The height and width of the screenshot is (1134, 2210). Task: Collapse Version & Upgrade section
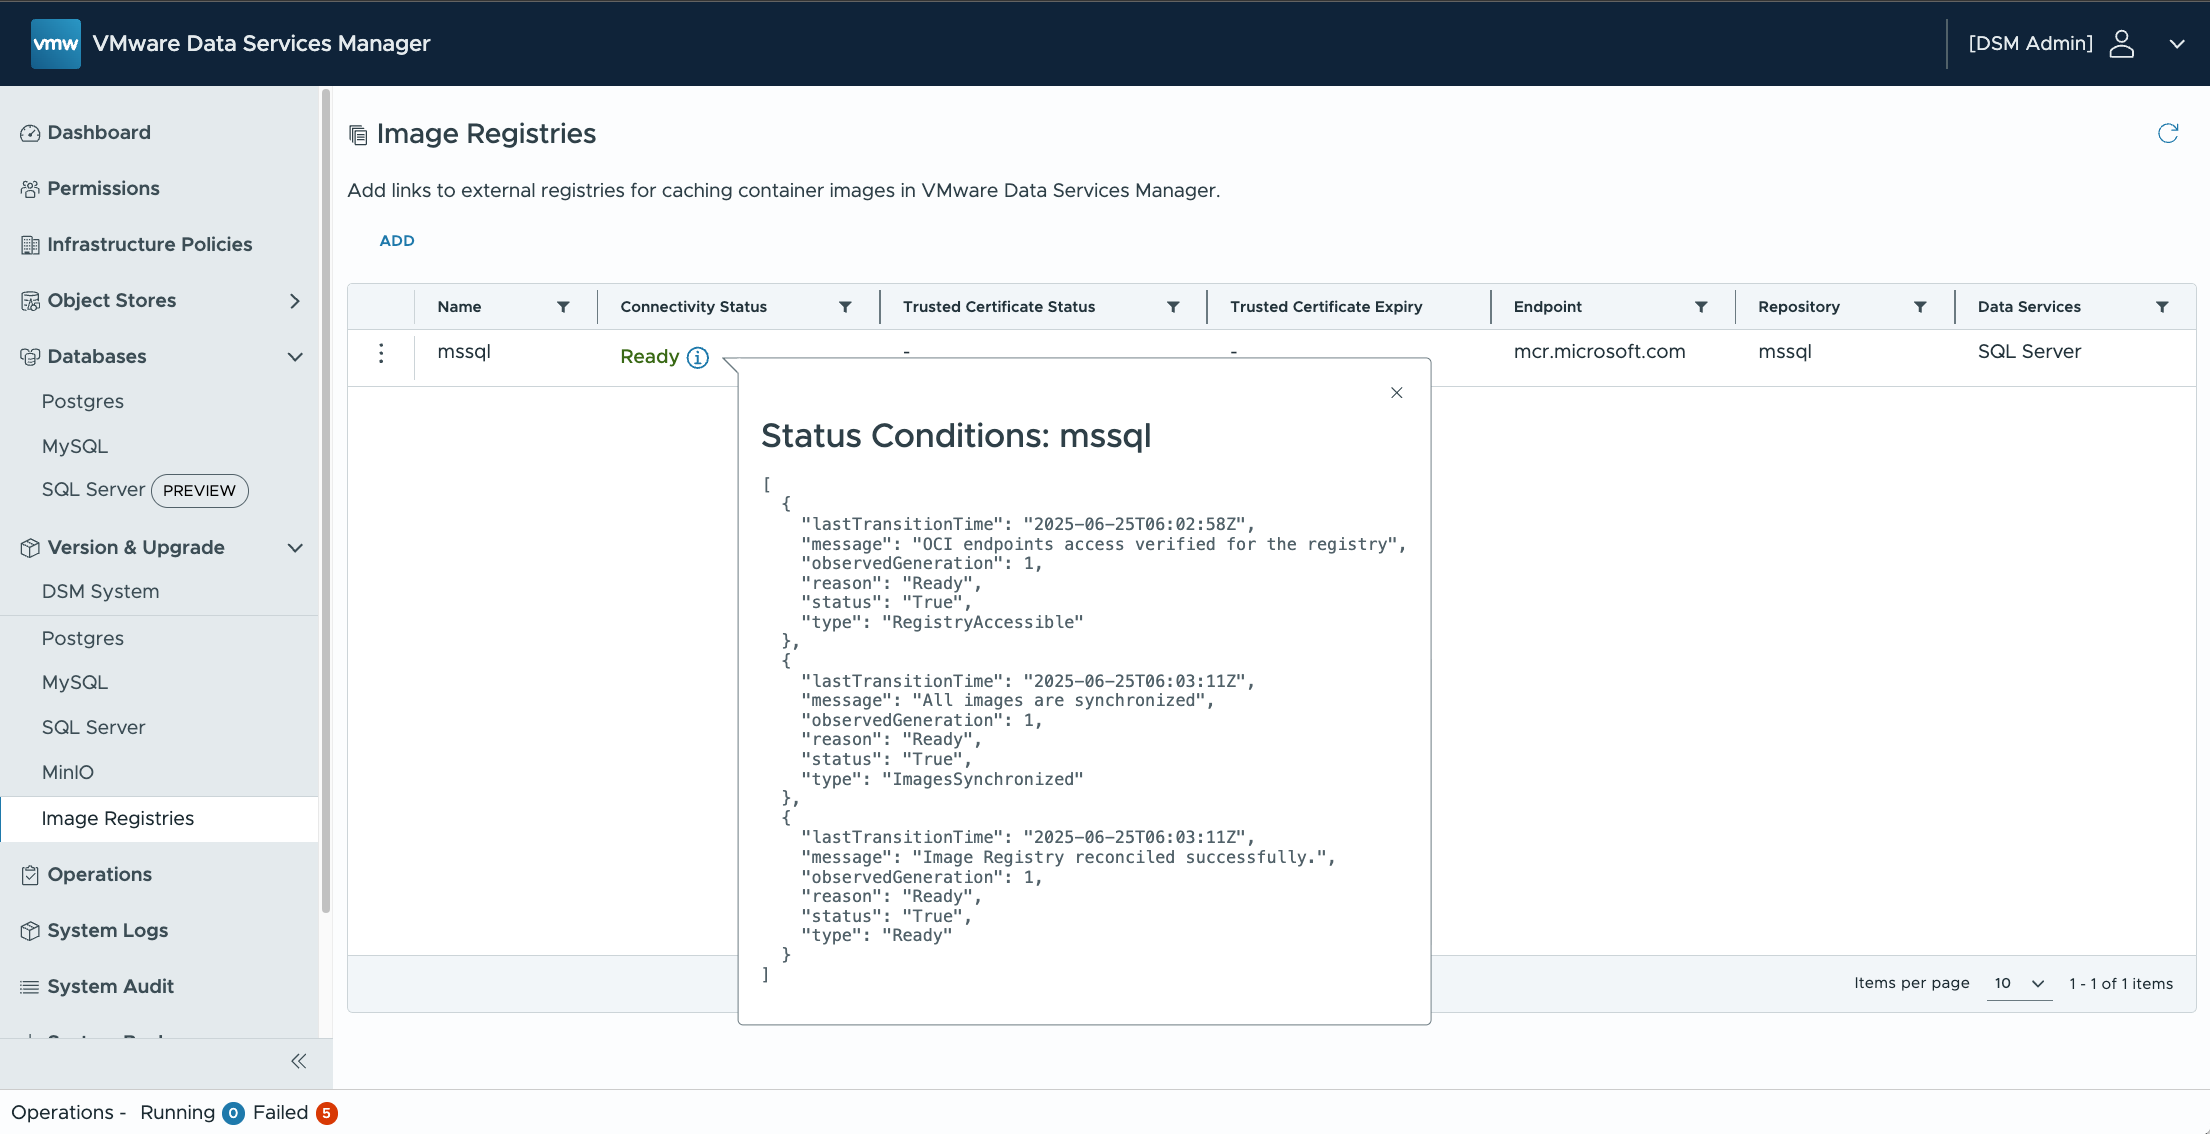294,548
